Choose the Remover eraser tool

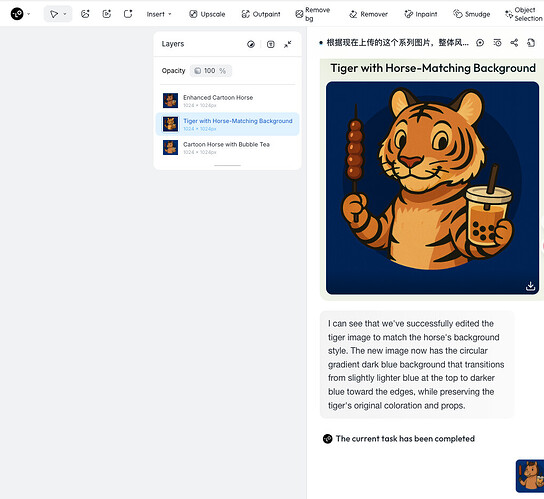(368, 14)
